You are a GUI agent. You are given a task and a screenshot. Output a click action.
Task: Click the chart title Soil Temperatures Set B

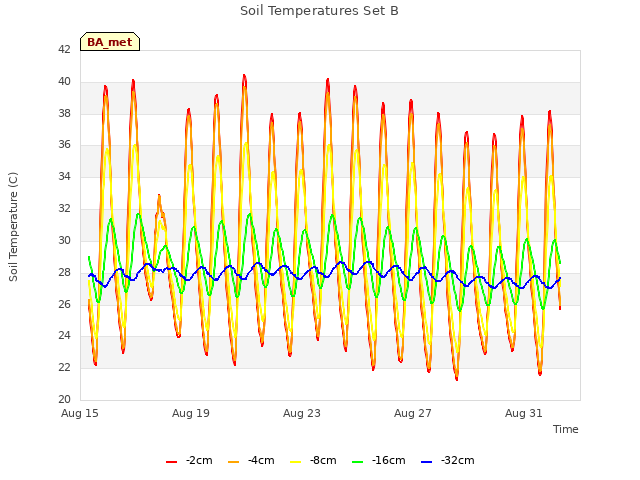319,11
